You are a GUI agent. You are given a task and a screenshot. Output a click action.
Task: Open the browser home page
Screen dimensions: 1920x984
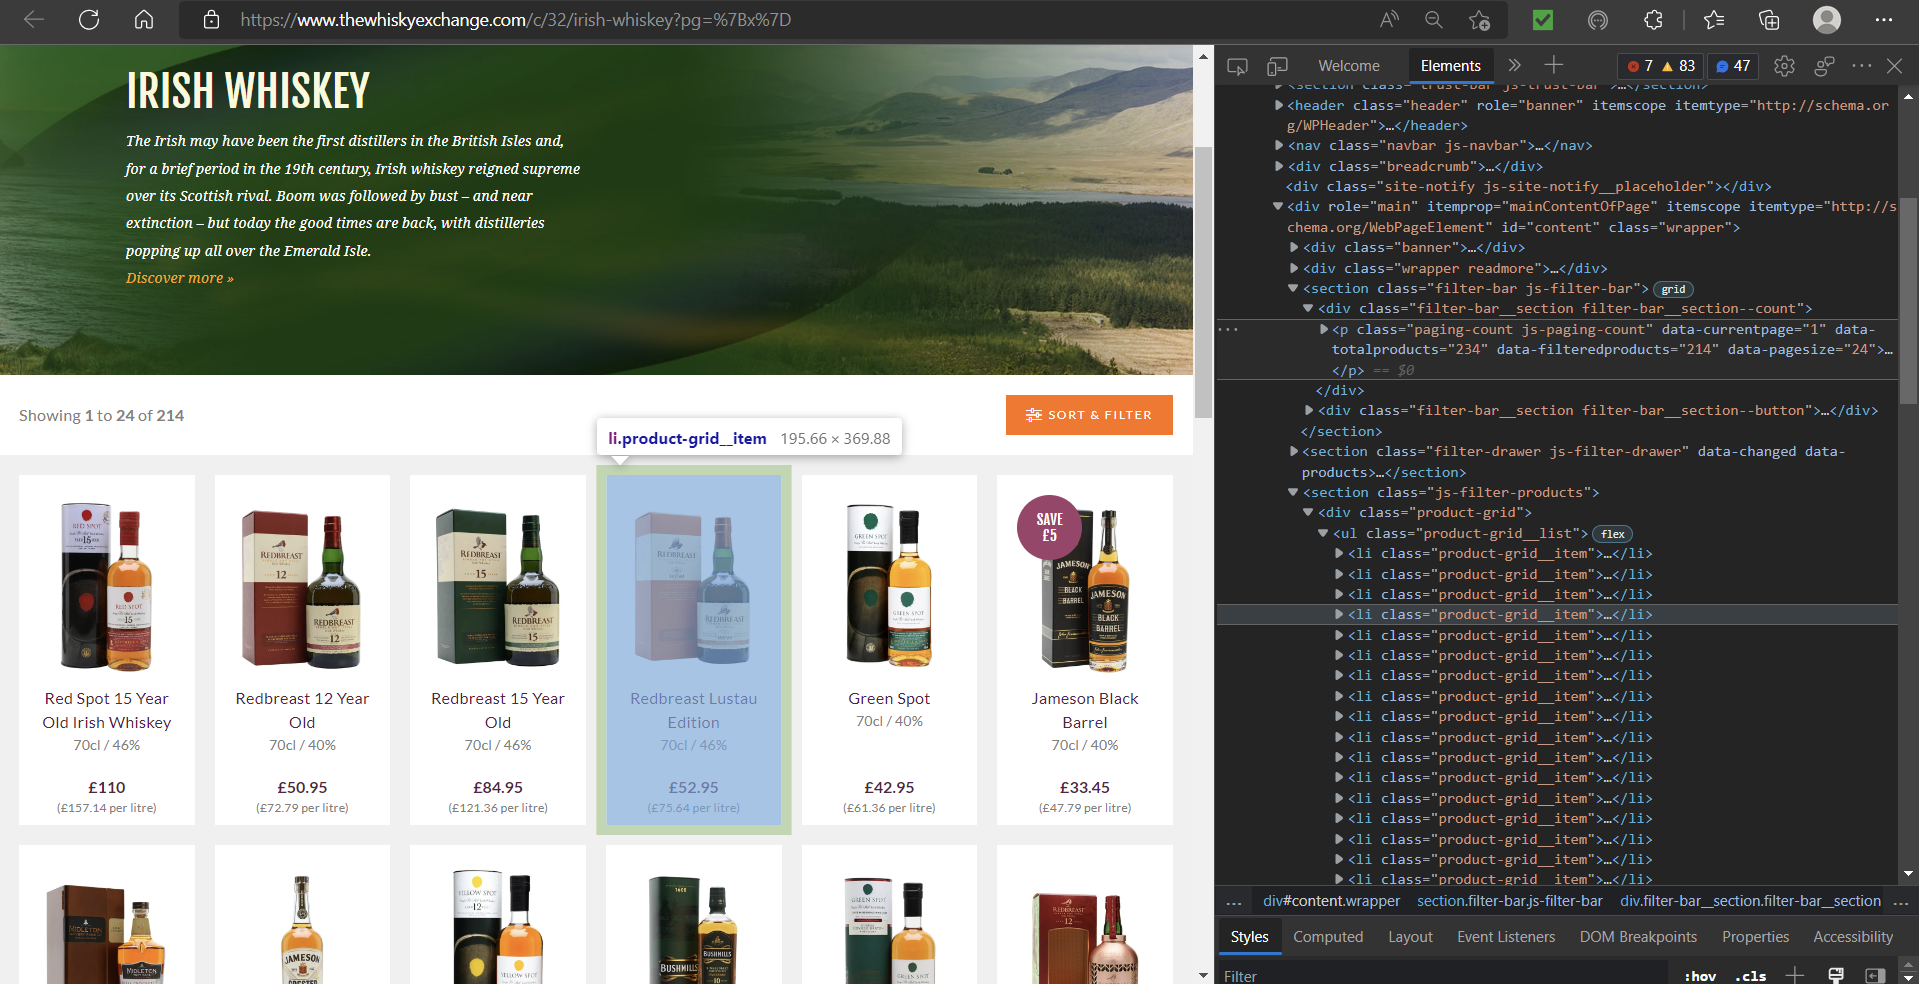click(144, 20)
